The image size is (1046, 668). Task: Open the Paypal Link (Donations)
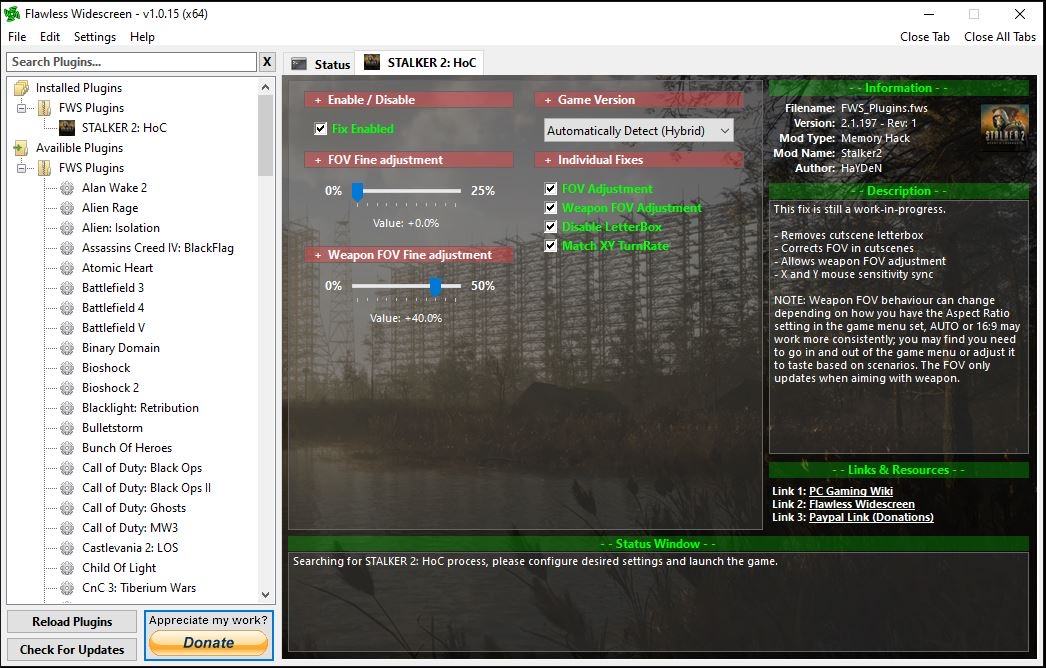[871, 517]
